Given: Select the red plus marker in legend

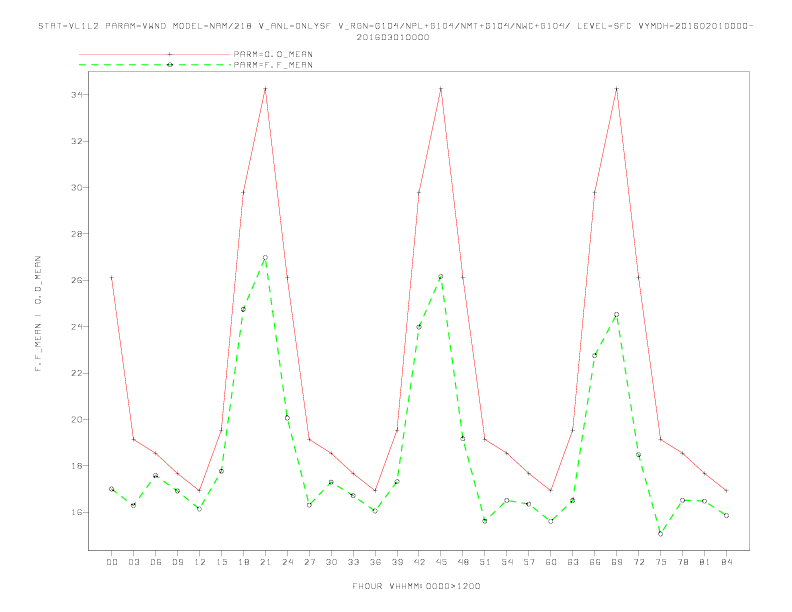Looking at the screenshot, I should click(170, 54).
